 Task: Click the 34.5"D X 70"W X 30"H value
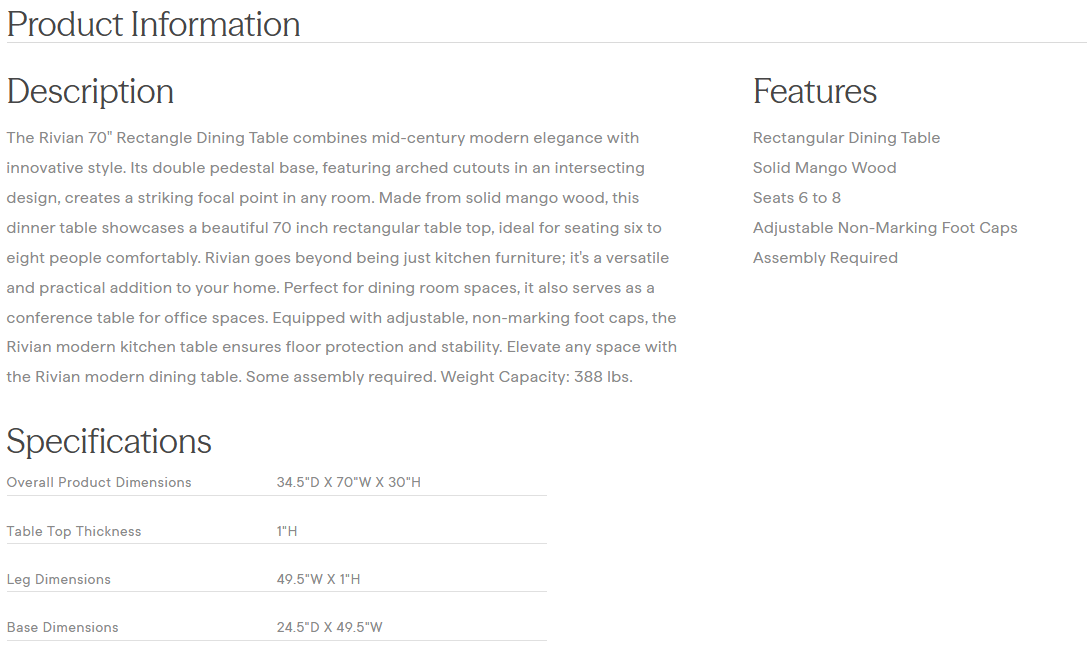click(348, 482)
